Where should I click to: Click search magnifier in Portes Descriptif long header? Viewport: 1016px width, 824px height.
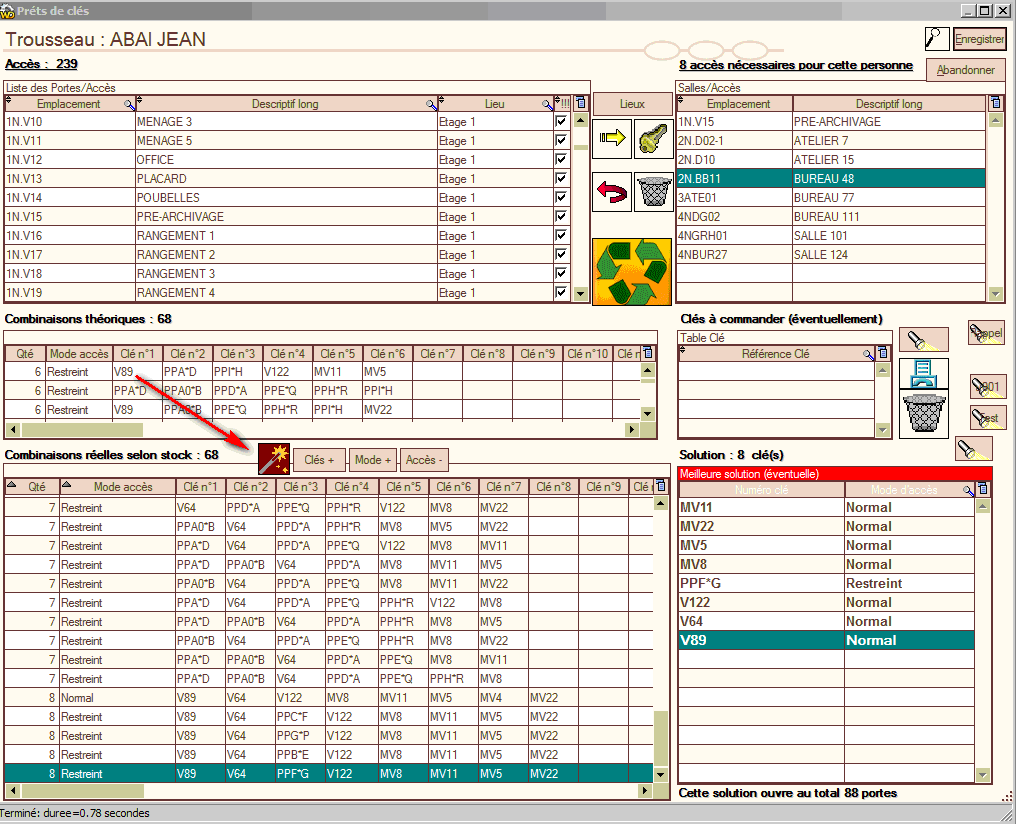pos(432,104)
